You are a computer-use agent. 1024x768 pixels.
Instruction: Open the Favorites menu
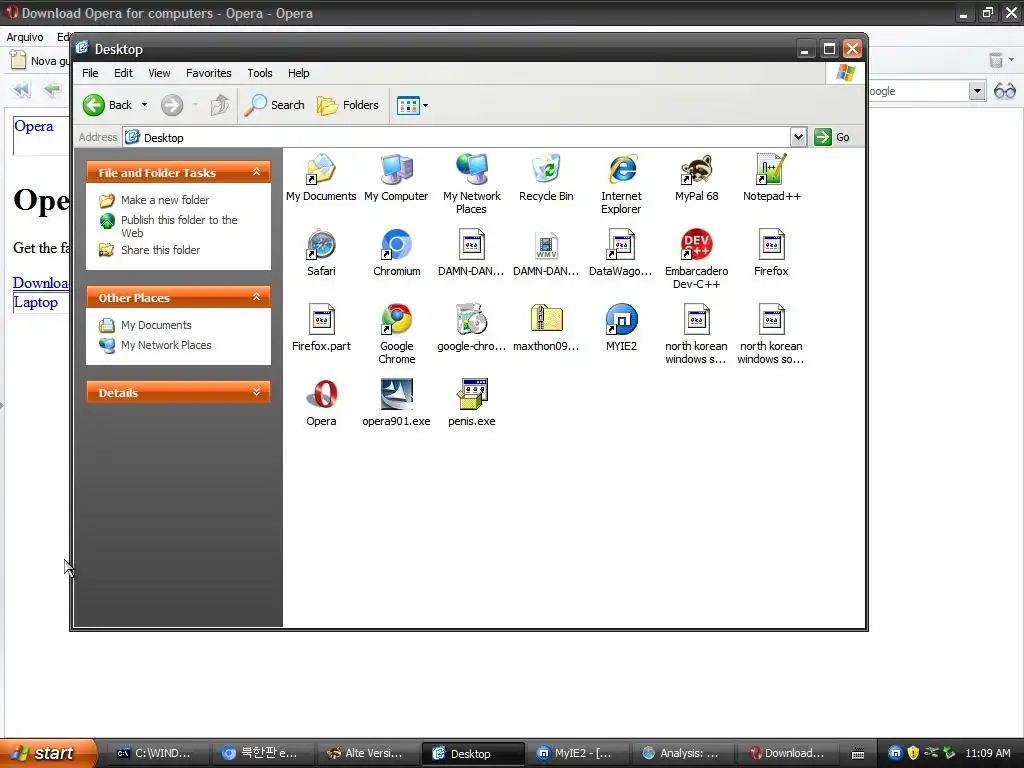click(208, 73)
